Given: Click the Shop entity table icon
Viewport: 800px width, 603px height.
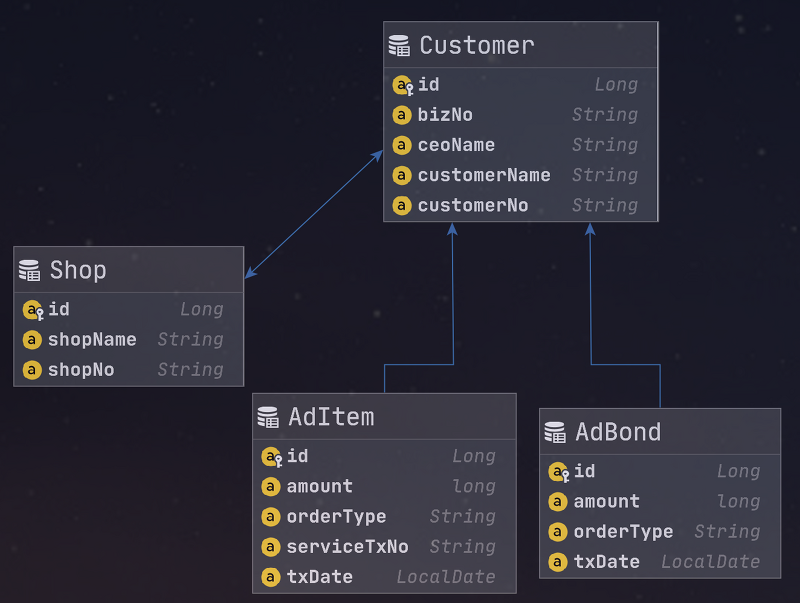Looking at the screenshot, I should click(30, 271).
